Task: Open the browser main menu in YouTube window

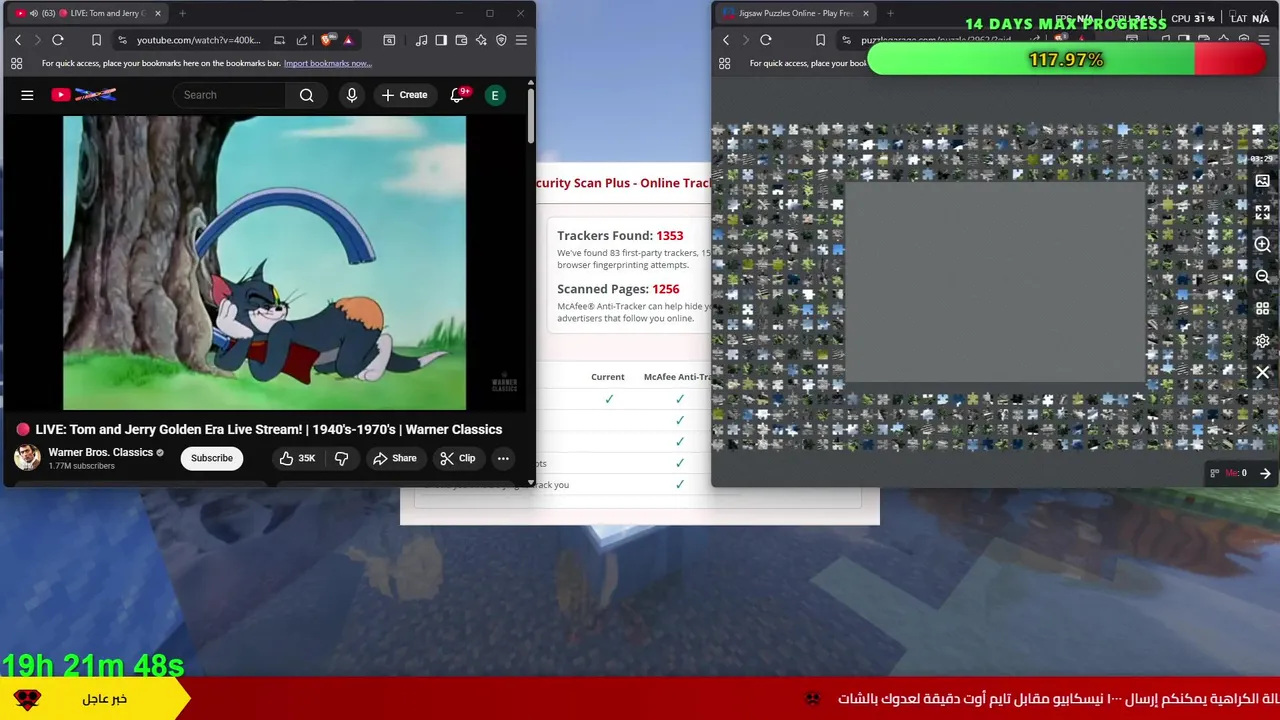Action: pos(521,40)
